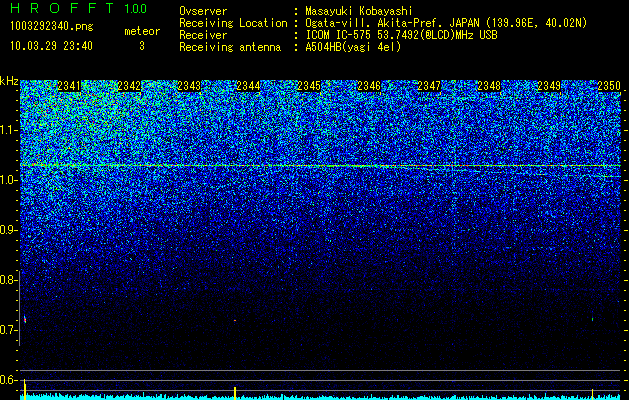
Task: Click the meteor count value 3
Action: pyautogui.click(x=142, y=46)
